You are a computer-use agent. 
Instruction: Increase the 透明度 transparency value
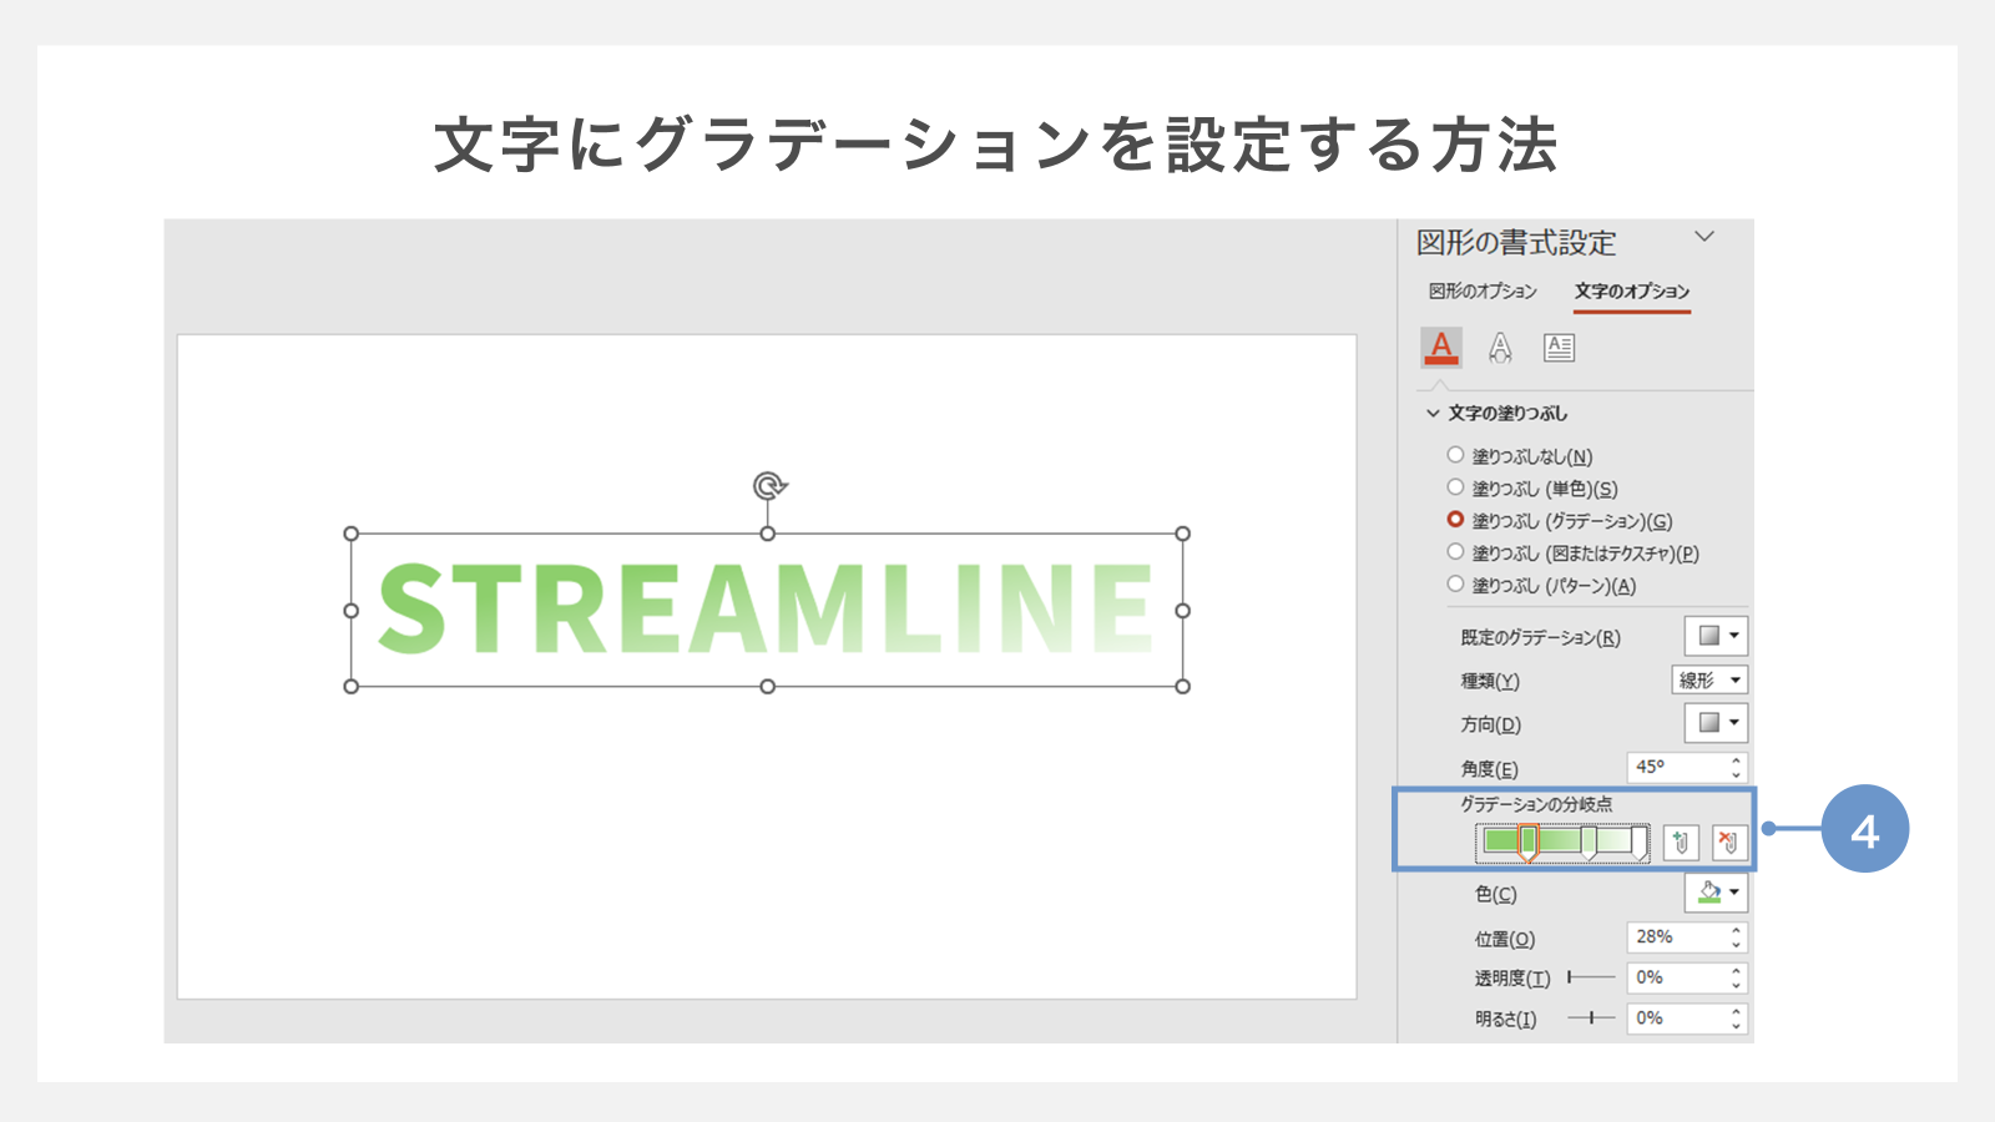tap(1737, 970)
